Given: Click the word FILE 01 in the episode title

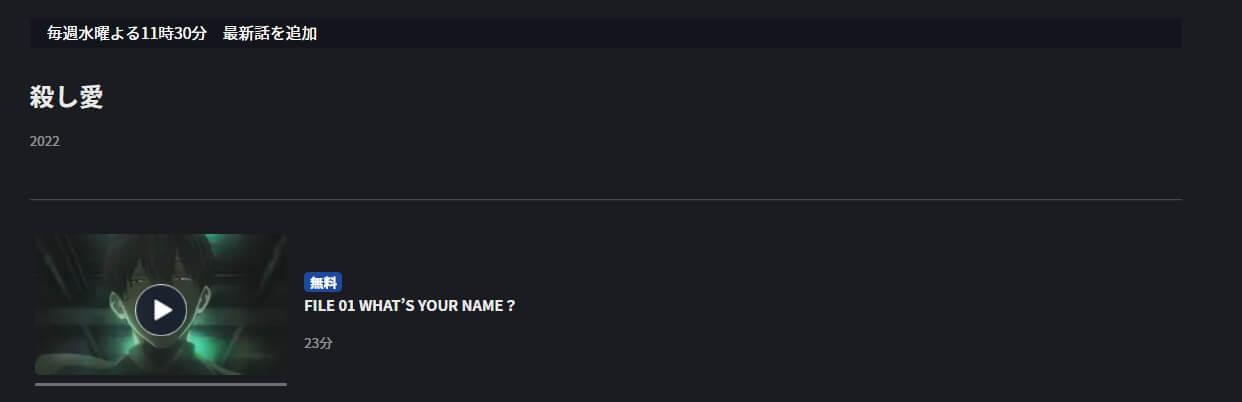Looking at the screenshot, I should click(x=328, y=305).
